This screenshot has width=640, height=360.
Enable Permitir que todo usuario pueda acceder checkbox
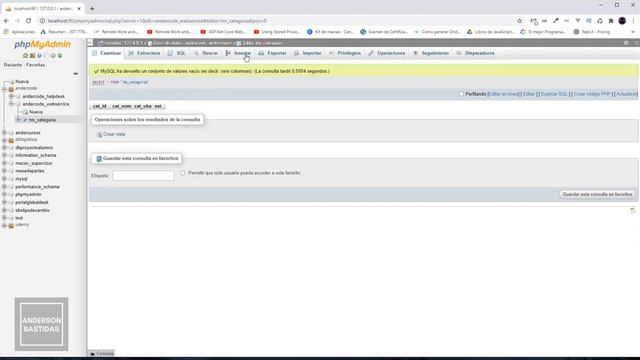(x=183, y=173)
